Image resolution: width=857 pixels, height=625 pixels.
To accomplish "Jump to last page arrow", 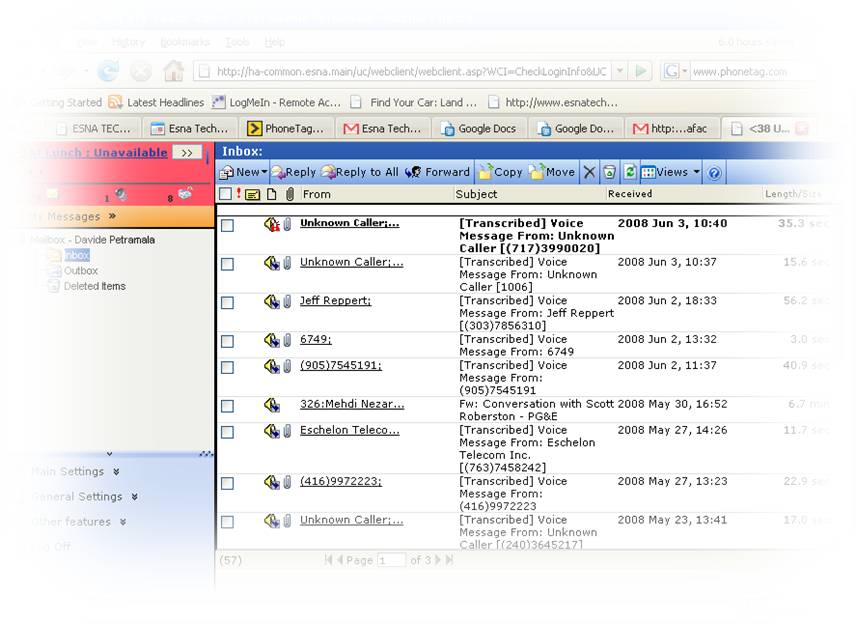I will 449,560.
